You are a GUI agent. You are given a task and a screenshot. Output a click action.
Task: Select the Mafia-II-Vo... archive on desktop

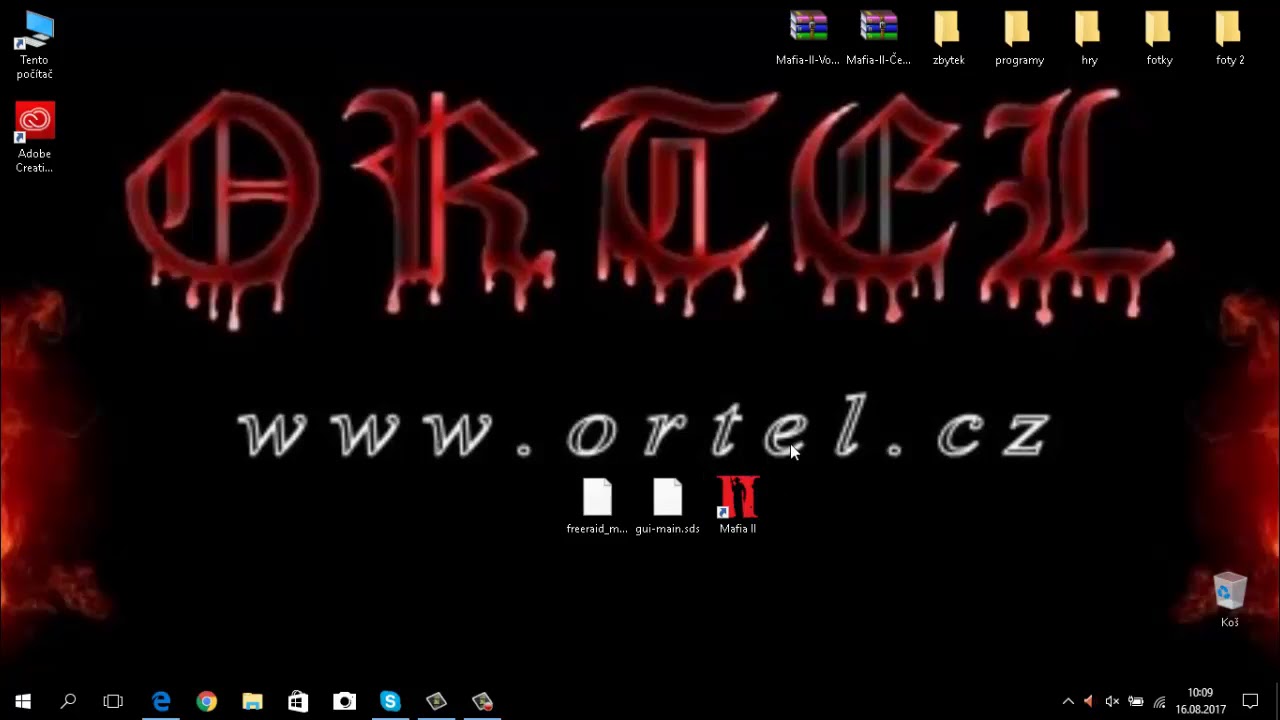[808, 39]
